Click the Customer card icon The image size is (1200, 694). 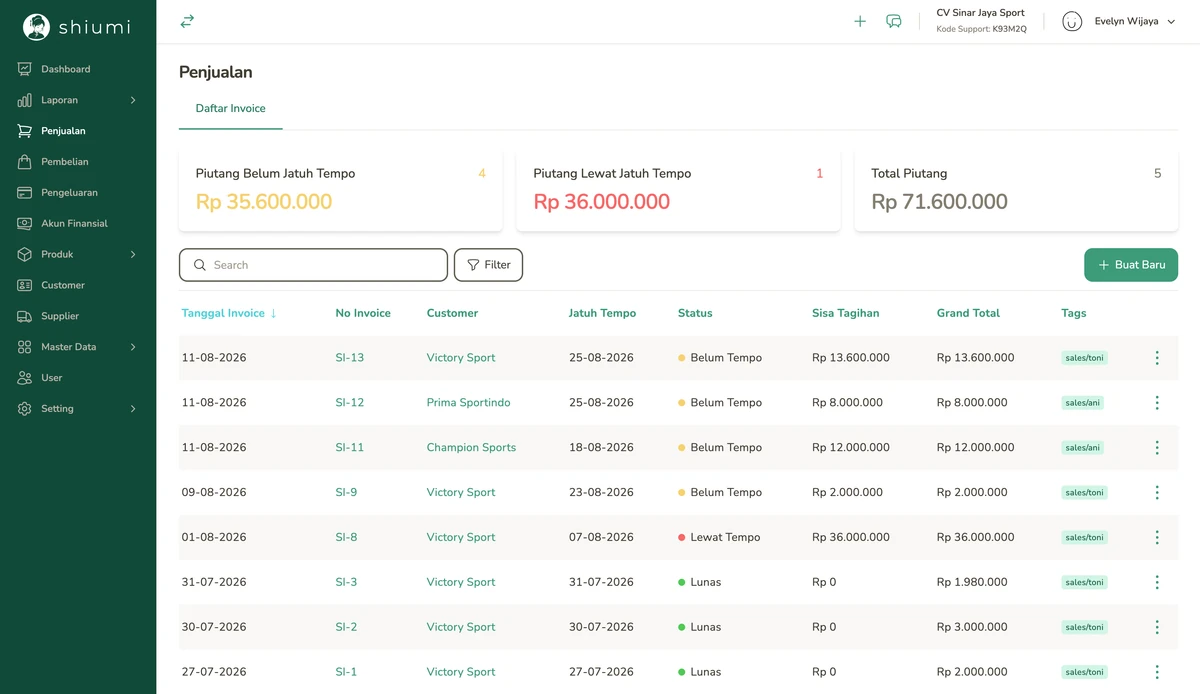pyautogui.click(x=25, y=286)
